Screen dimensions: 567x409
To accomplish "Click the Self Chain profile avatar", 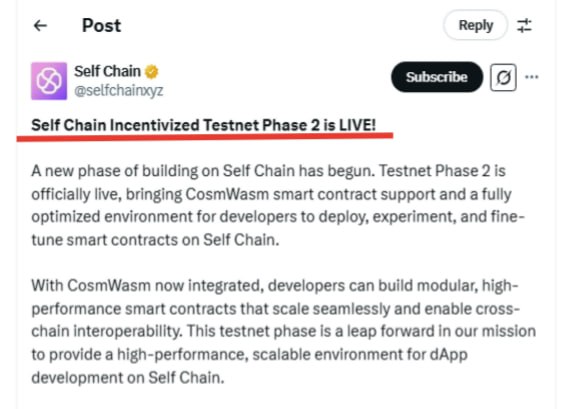I will pos(49,81).
